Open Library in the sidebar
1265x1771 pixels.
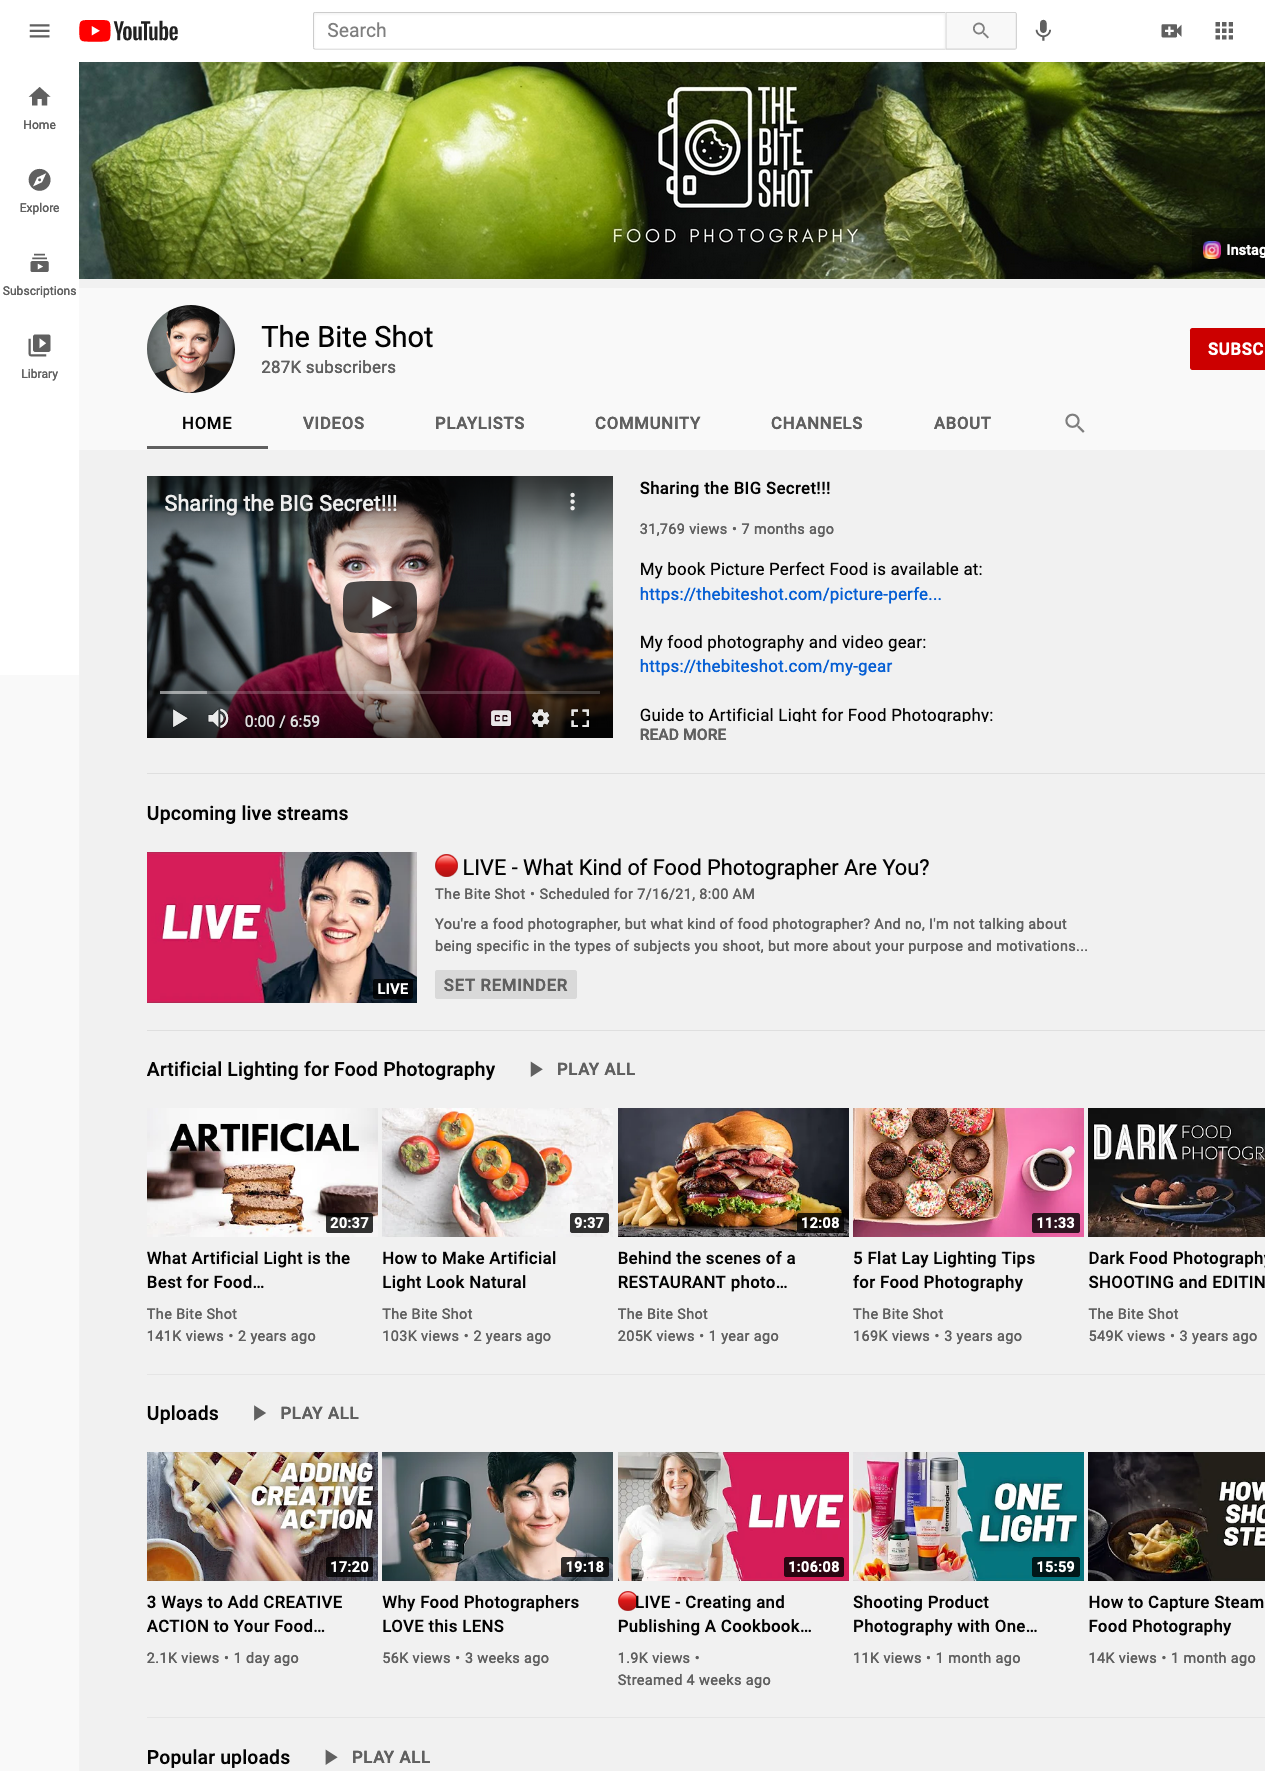click(40, 357)
